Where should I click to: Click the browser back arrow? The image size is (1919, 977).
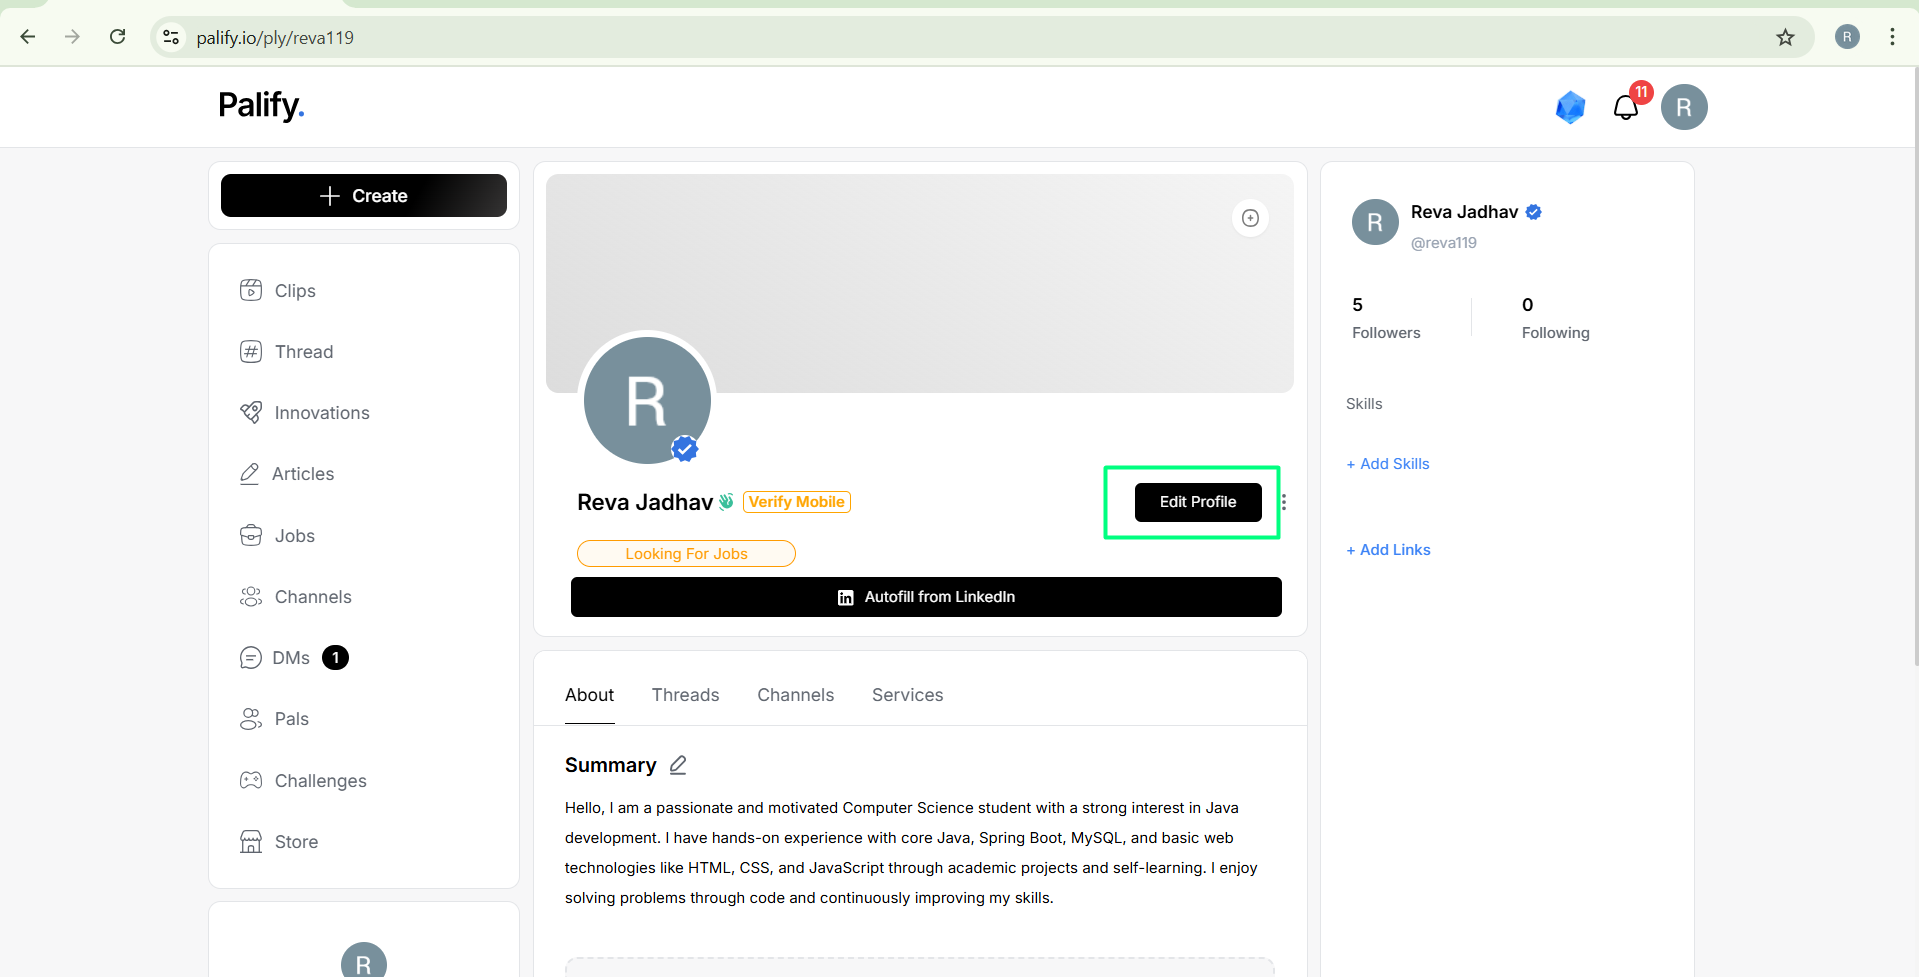[28, 37]
